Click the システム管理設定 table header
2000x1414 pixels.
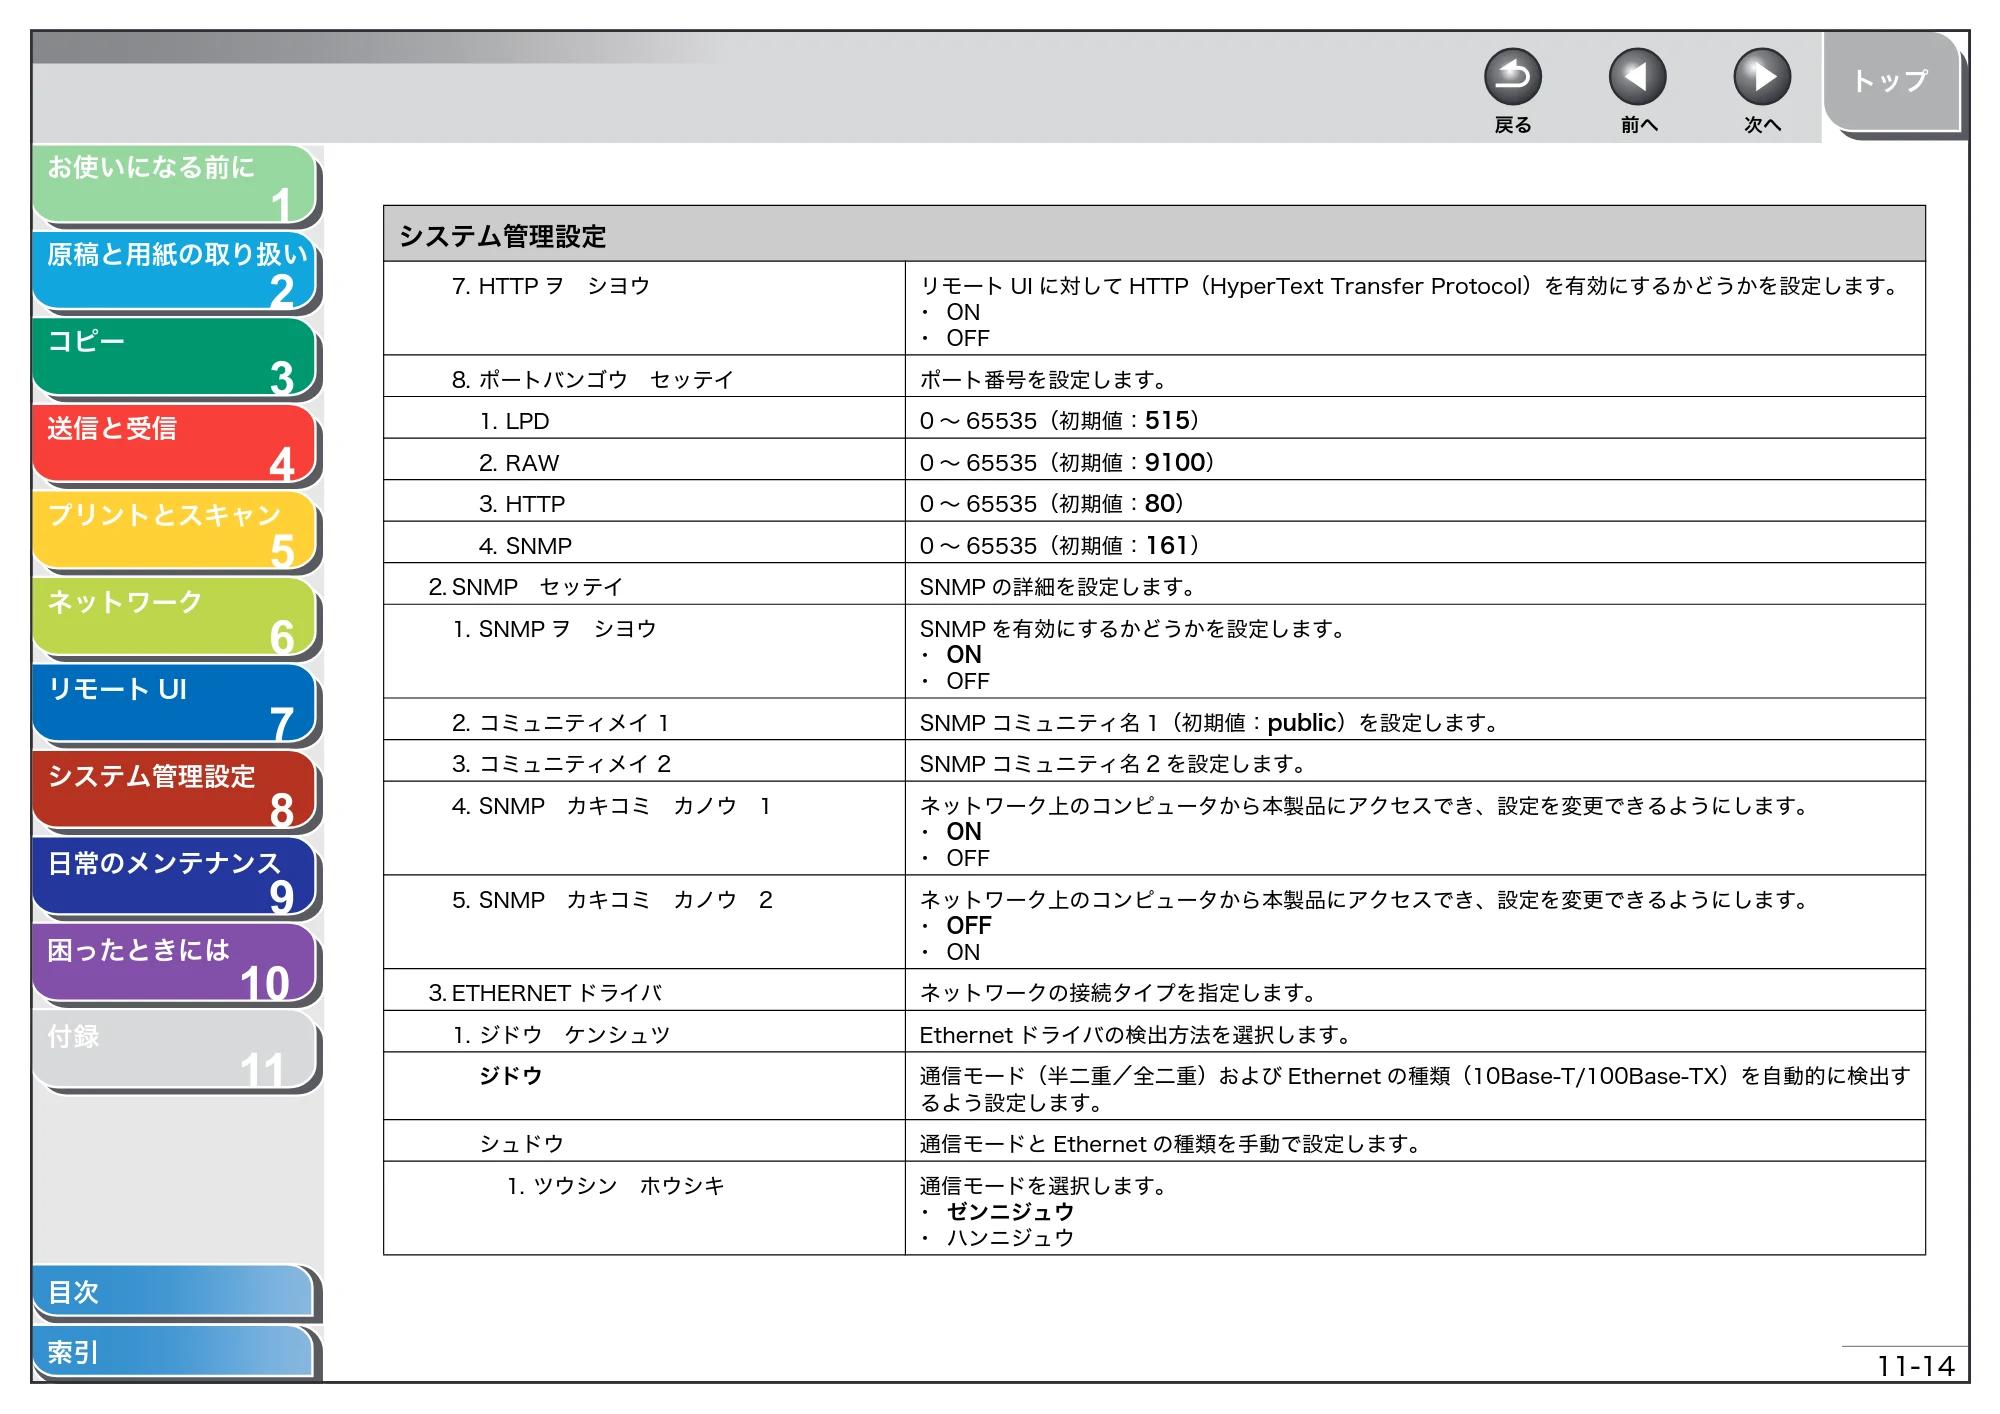pyautogui.click(x=1154, y=235)
